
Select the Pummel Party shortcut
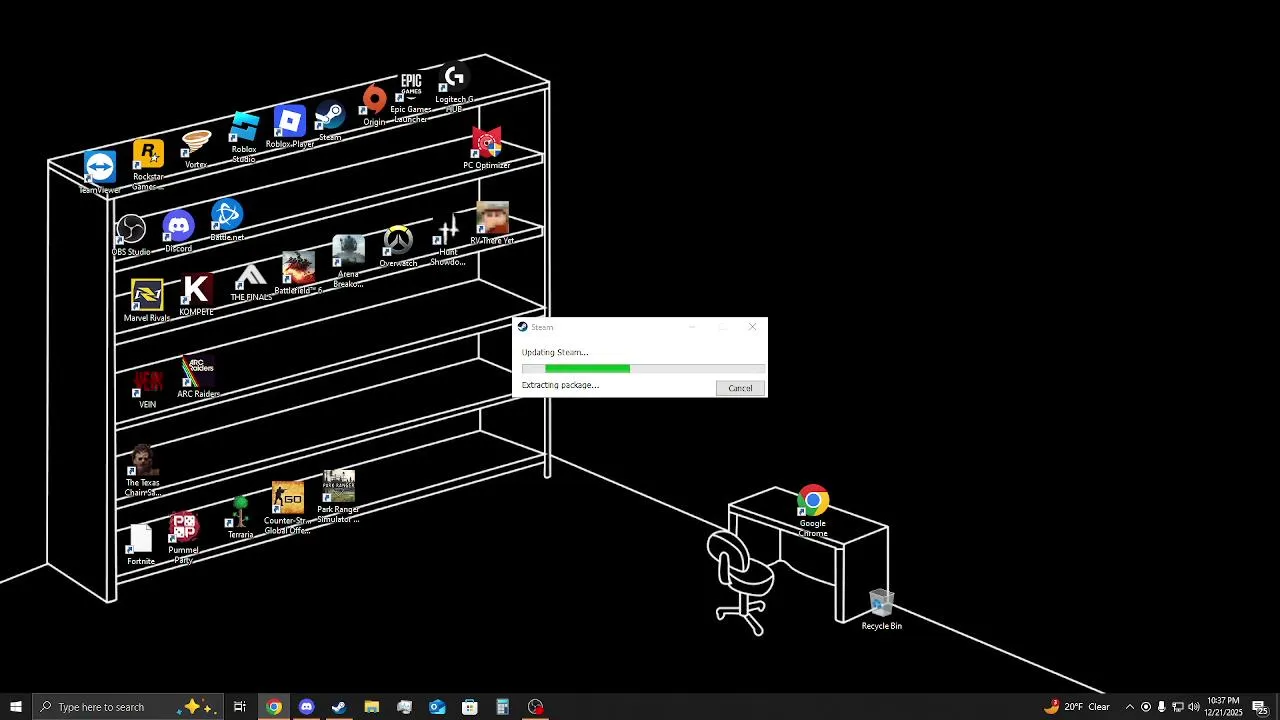coord(183,538)
